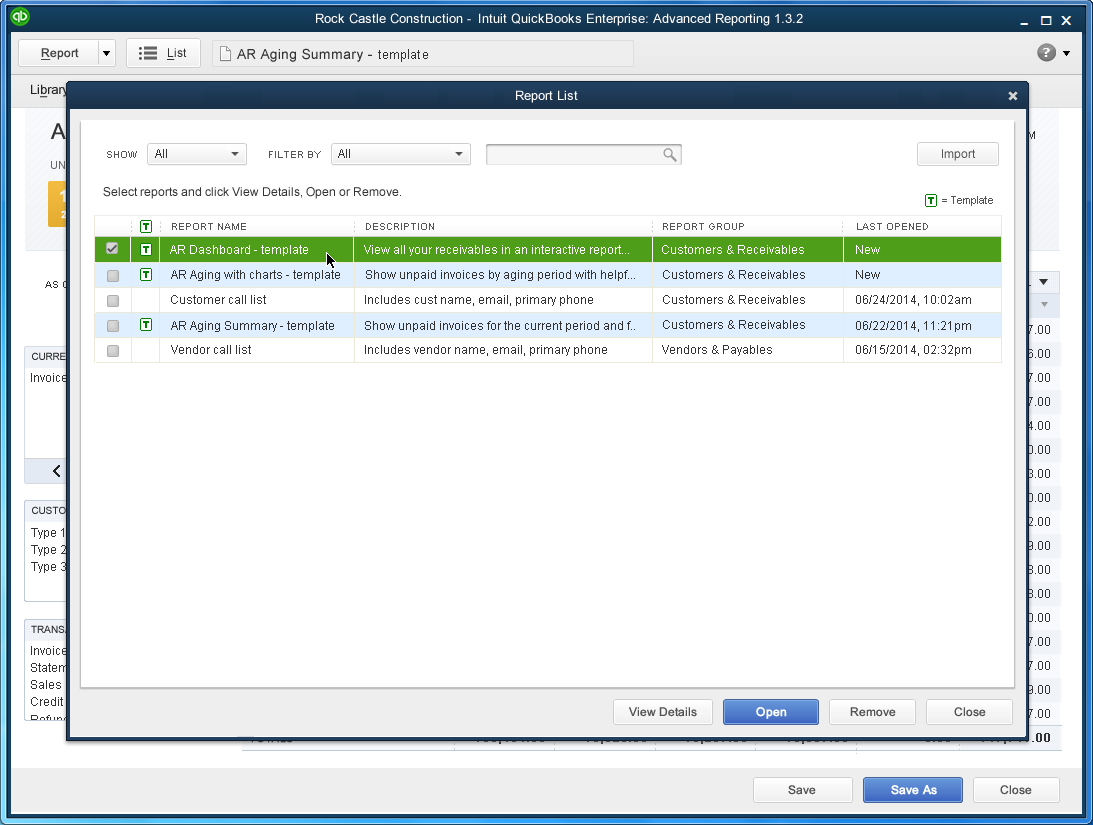Expand the Help dropdown arrow
This screenshot has width=1093, height=825.
click(x=1067, y=53)
